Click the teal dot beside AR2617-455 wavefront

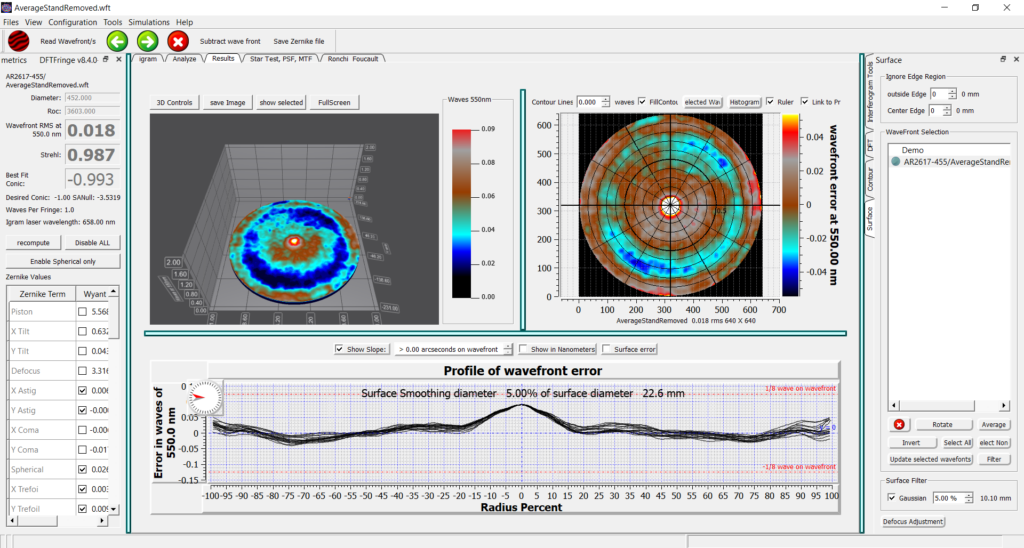click(896, 162)
